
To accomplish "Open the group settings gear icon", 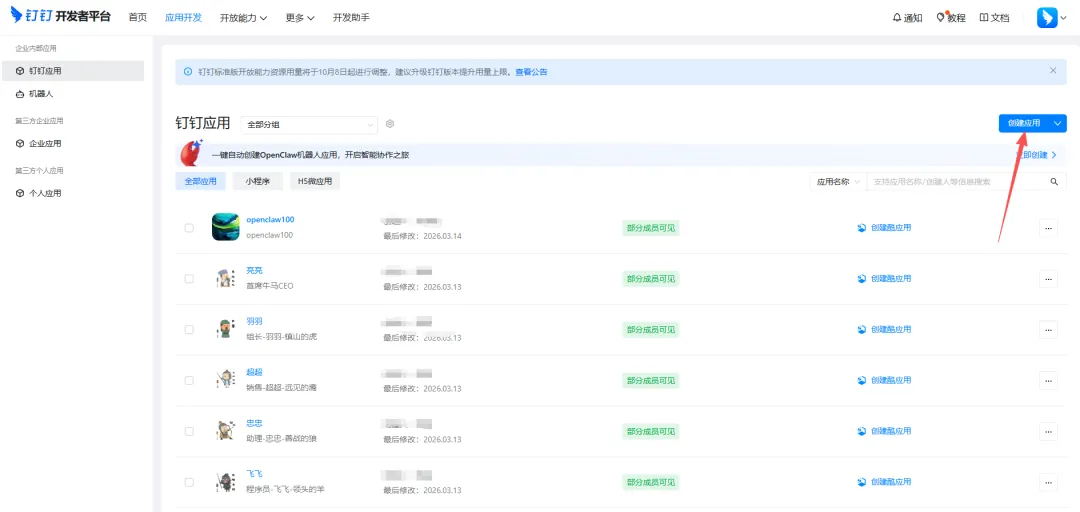I will (x=390, y=124).
